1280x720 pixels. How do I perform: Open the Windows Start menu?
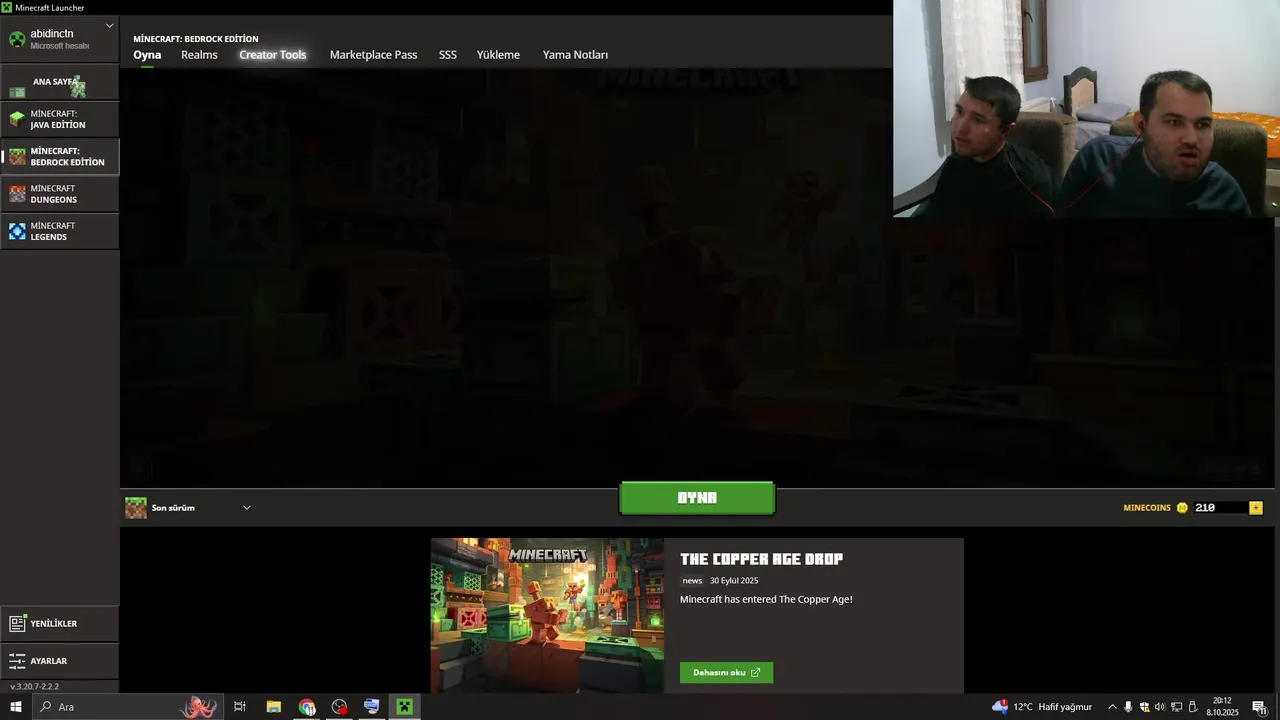[16, 707]
